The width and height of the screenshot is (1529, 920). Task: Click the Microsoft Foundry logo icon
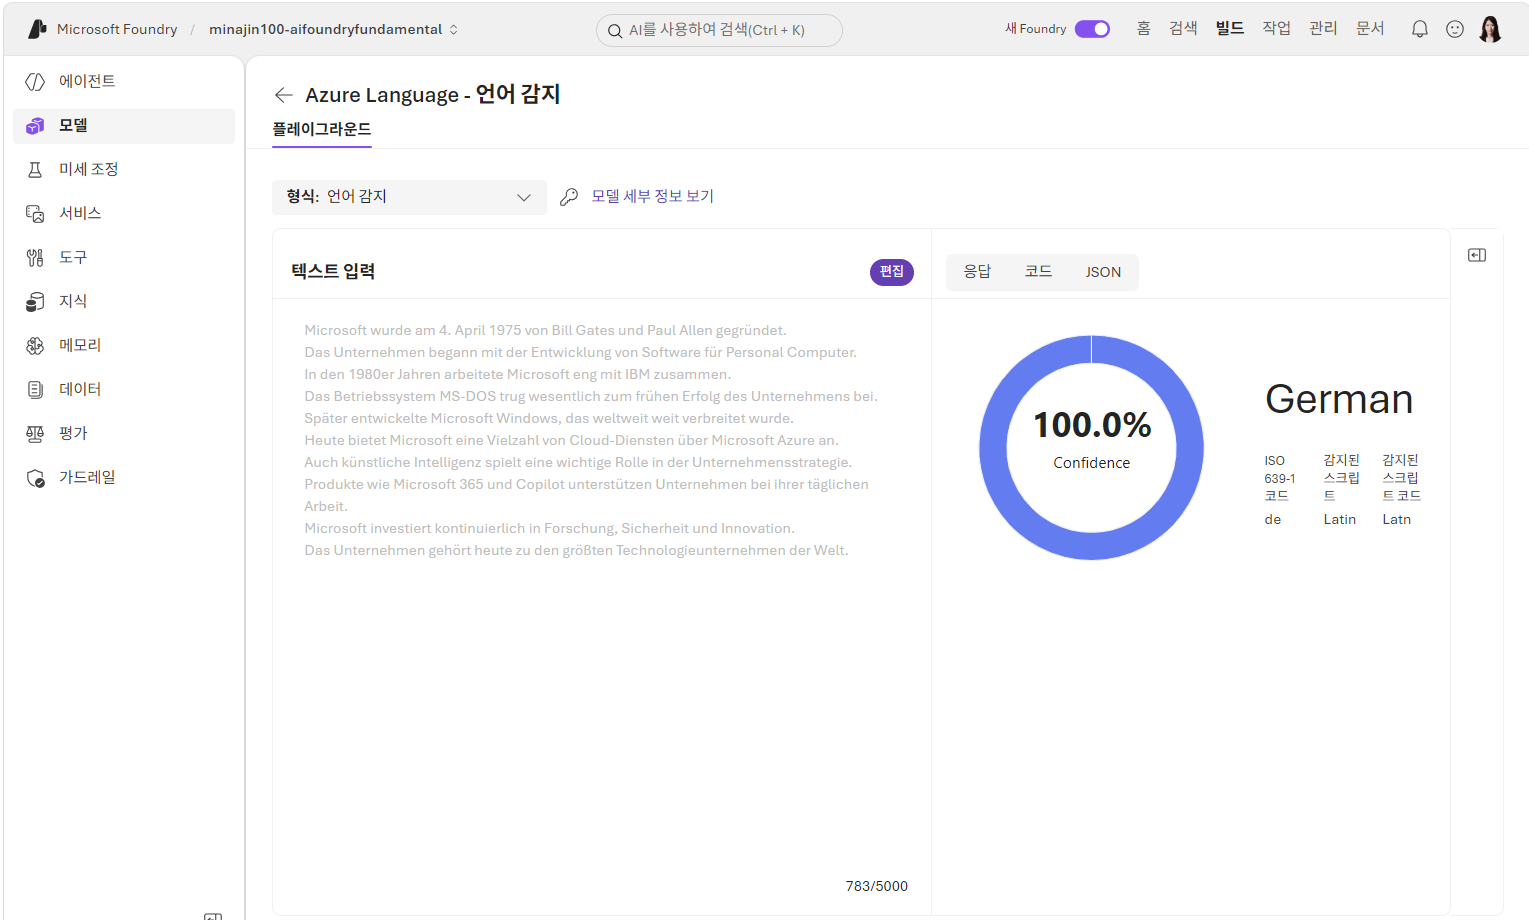coord(37,29)
